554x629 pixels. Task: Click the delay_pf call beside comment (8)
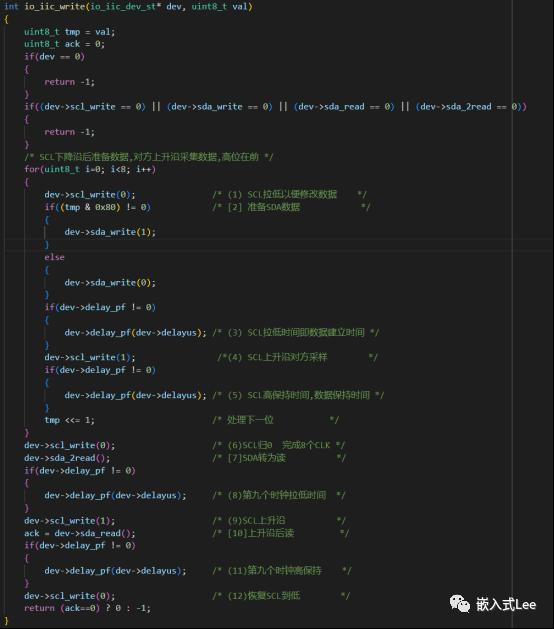point(115,495)
